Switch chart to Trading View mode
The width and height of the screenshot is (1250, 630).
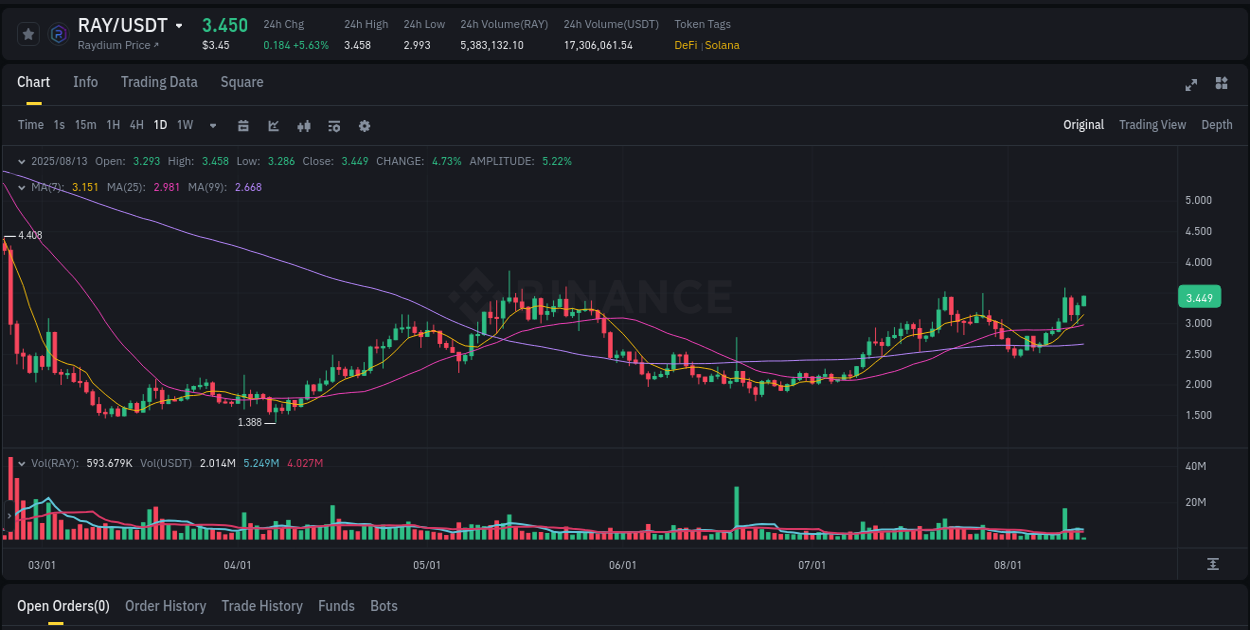point(1152,125)
